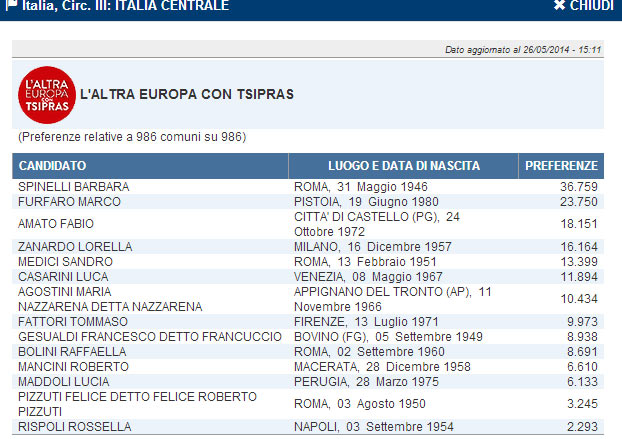Click the L'ALTRA EUROPA CON TSIPRAS heading
The height and width of the screenshot is (439, 622).
point(187,95)
